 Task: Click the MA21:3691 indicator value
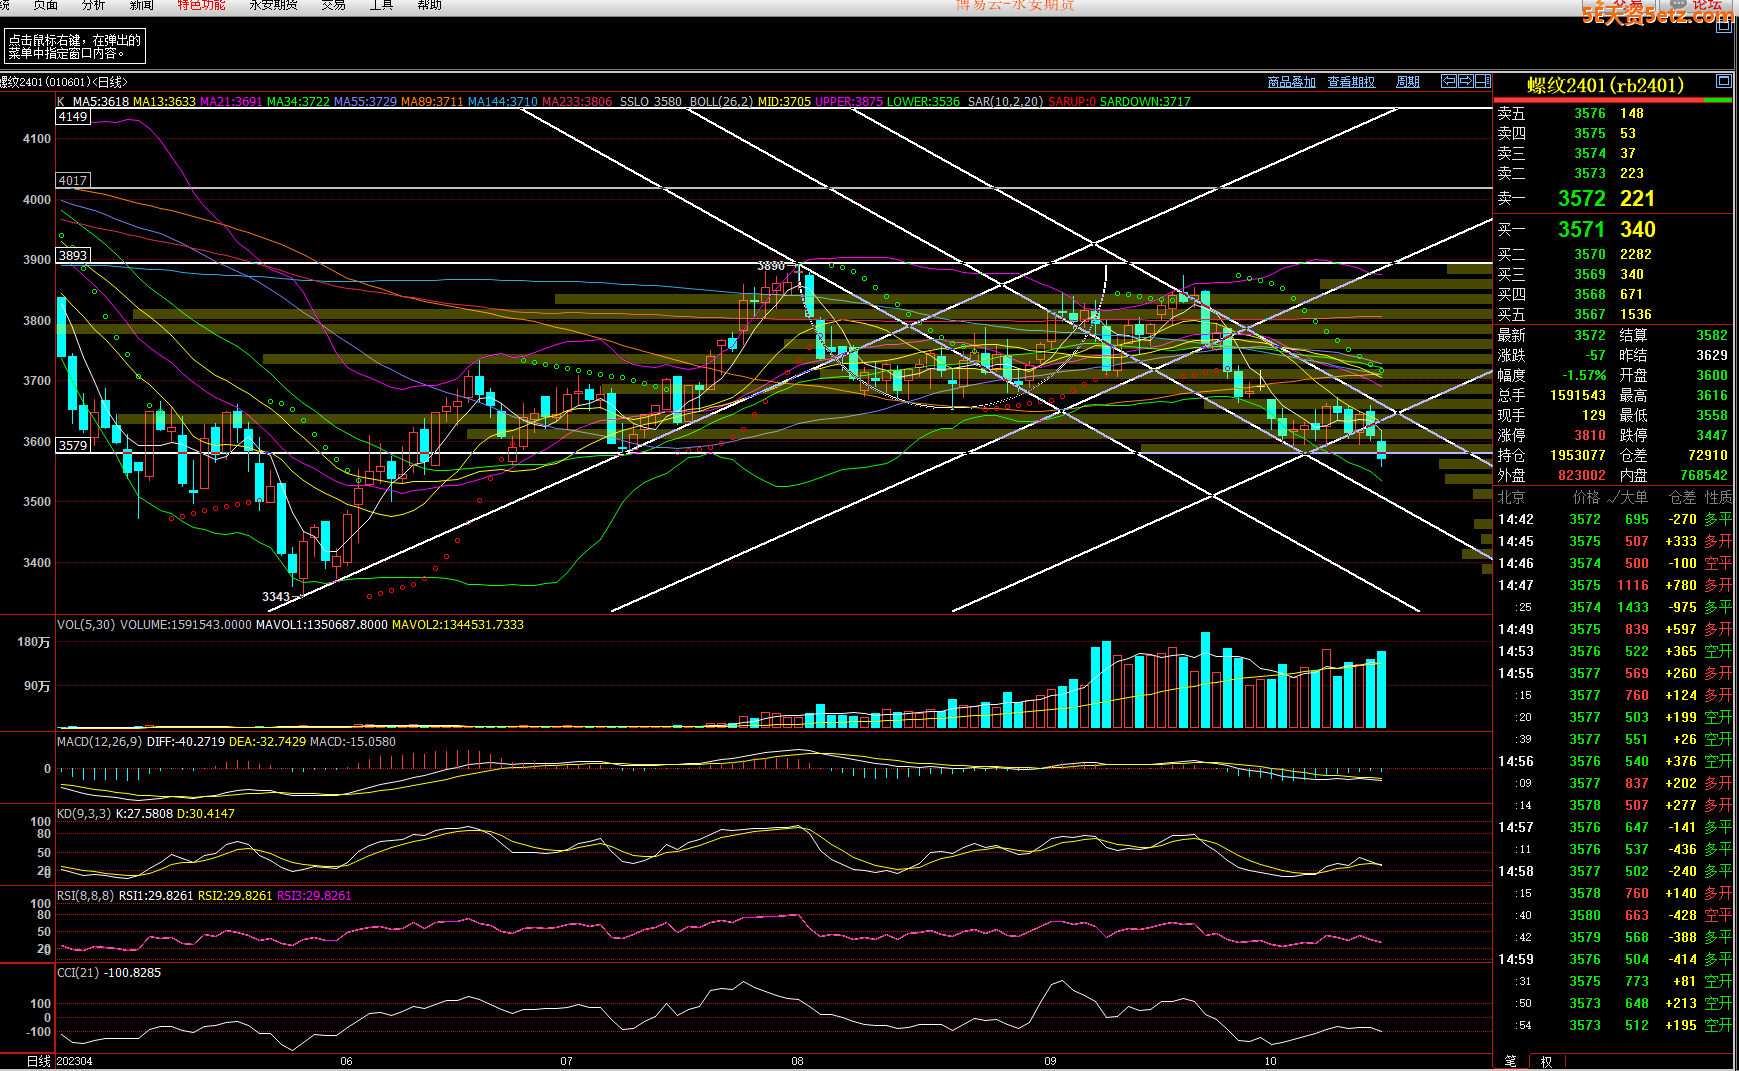(x=231, y=102)
